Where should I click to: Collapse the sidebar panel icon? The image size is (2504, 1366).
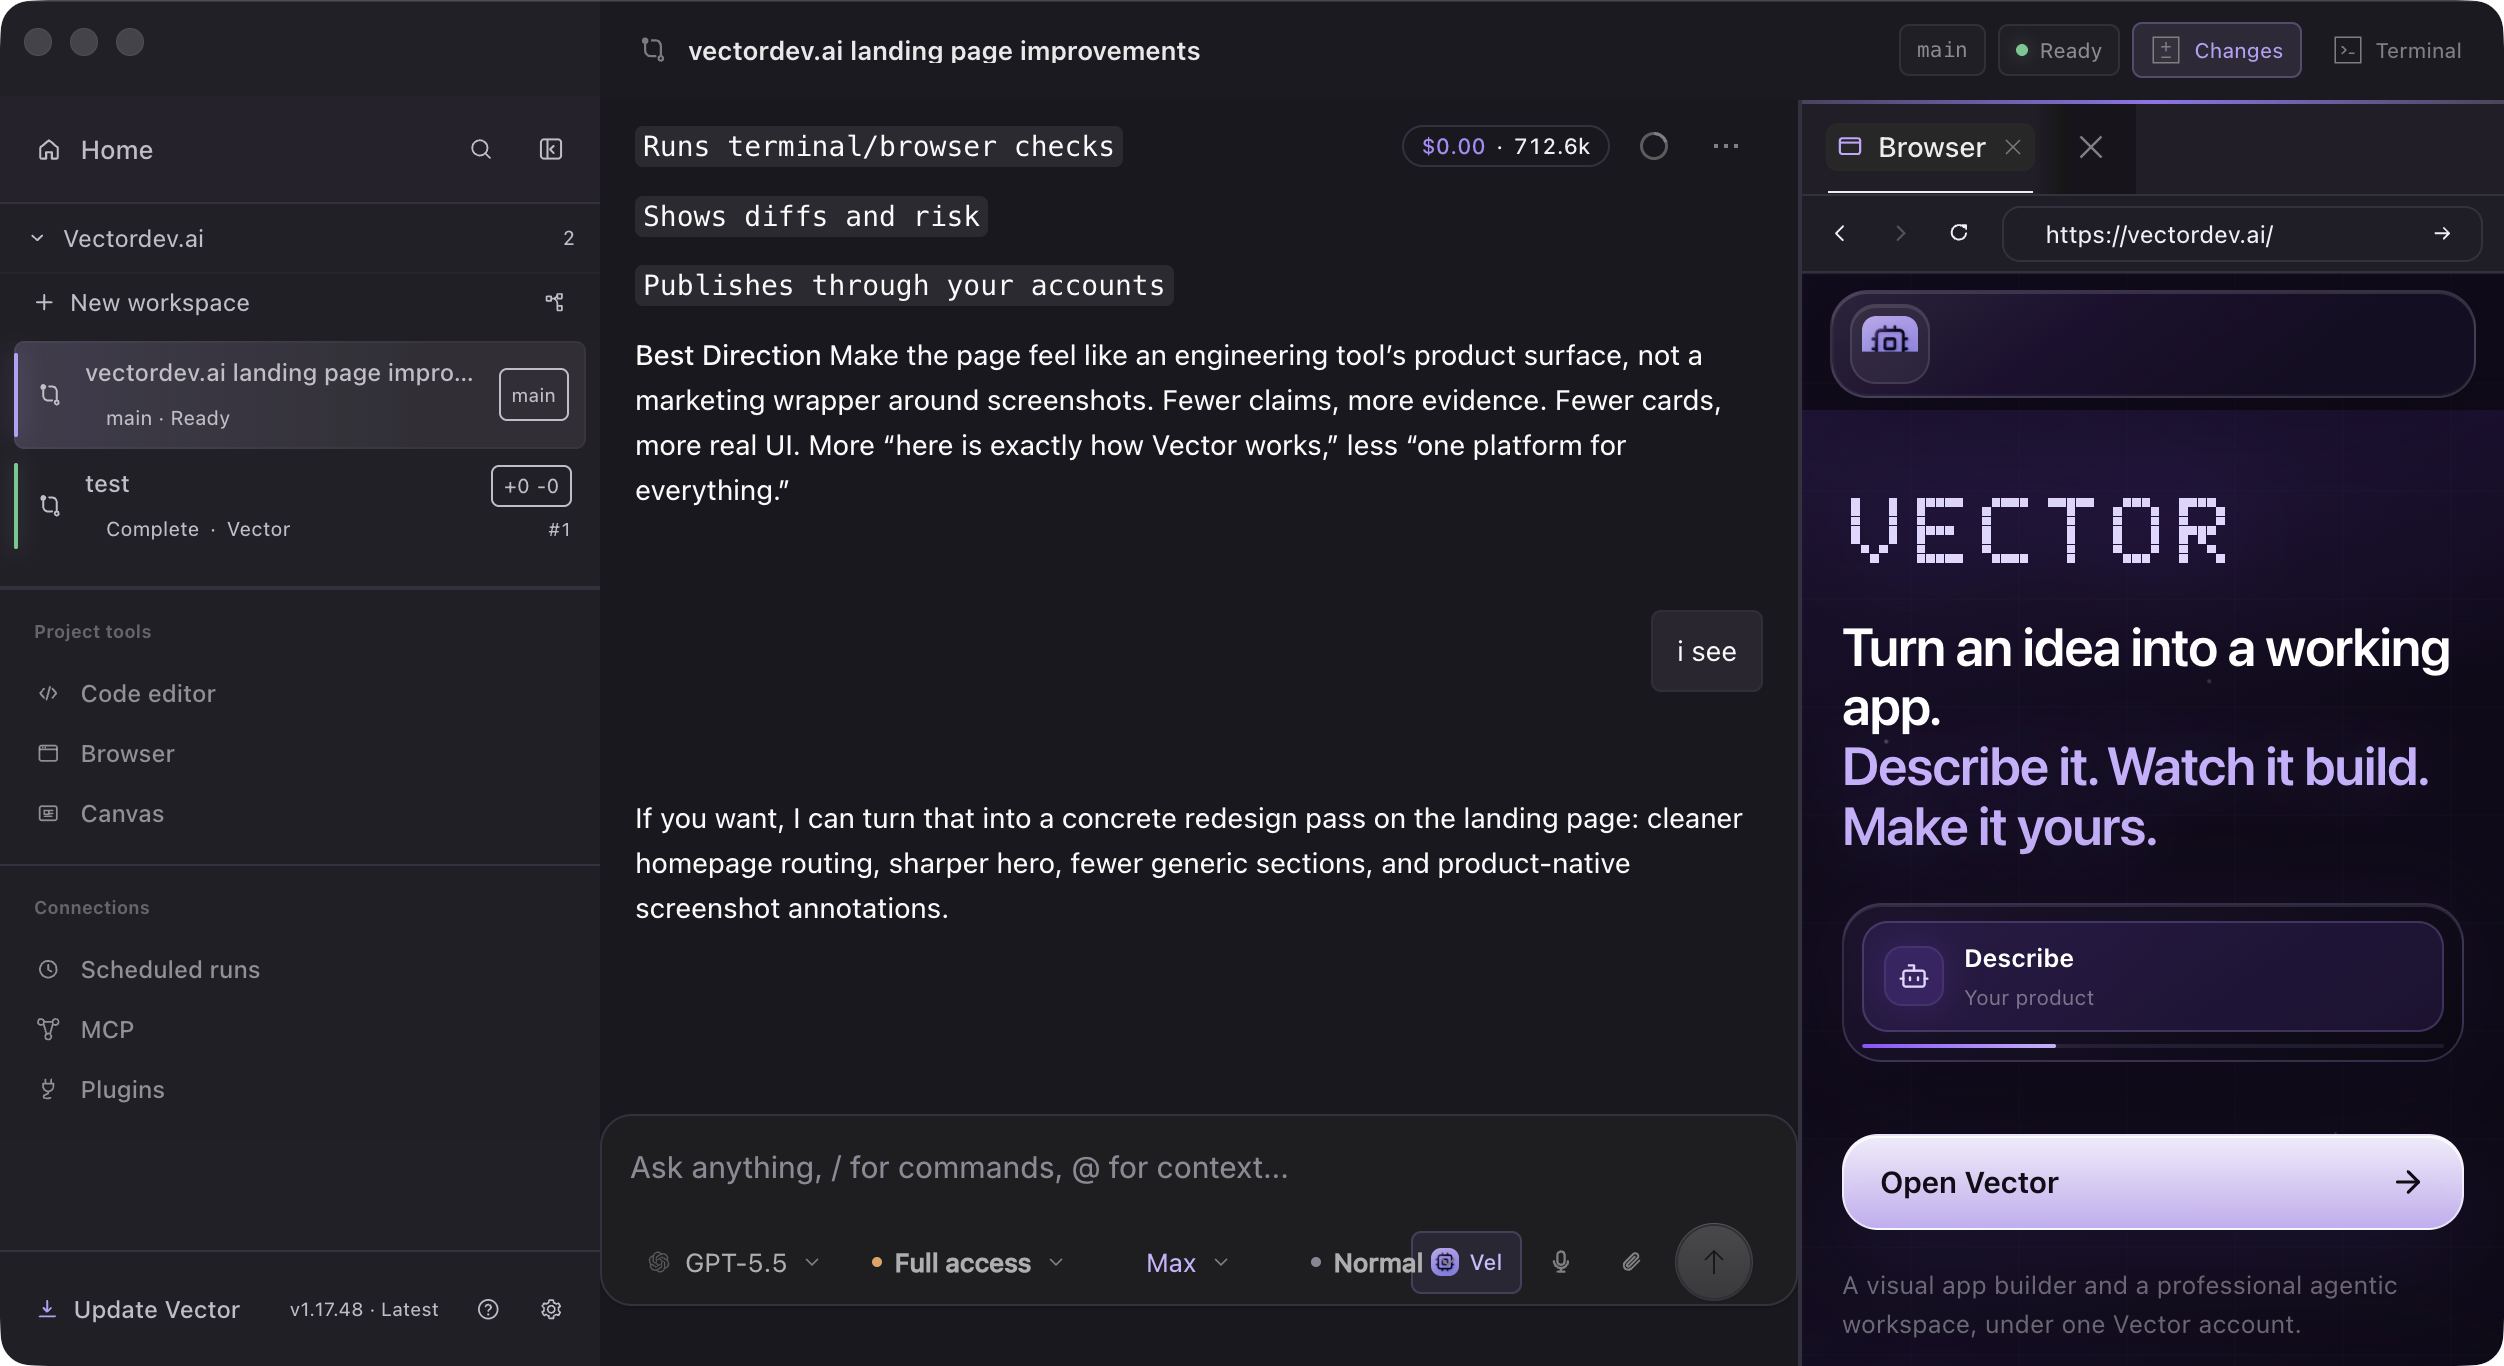pyautogui.click(x=551, y=150)
